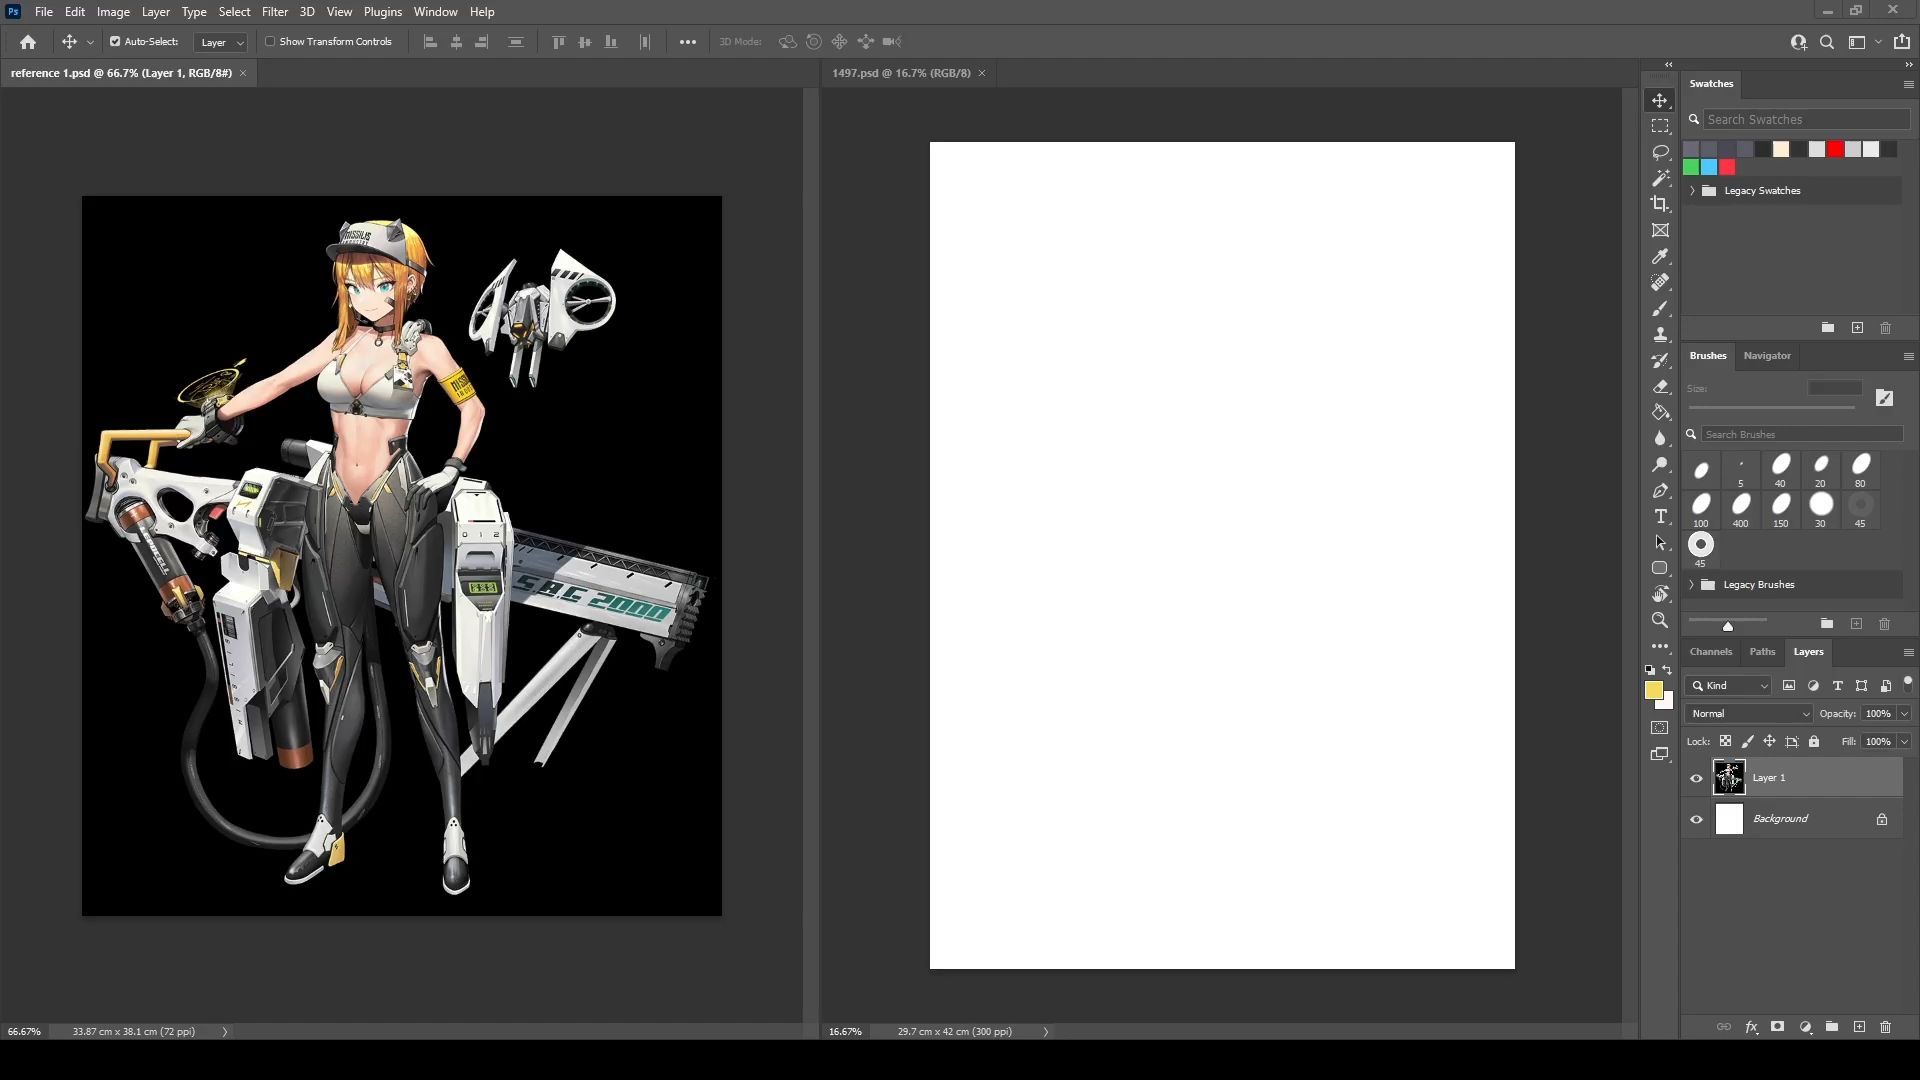Select the Brush tool
This screenshot has width=1920, height=1080.
(x=1660, y=308)
